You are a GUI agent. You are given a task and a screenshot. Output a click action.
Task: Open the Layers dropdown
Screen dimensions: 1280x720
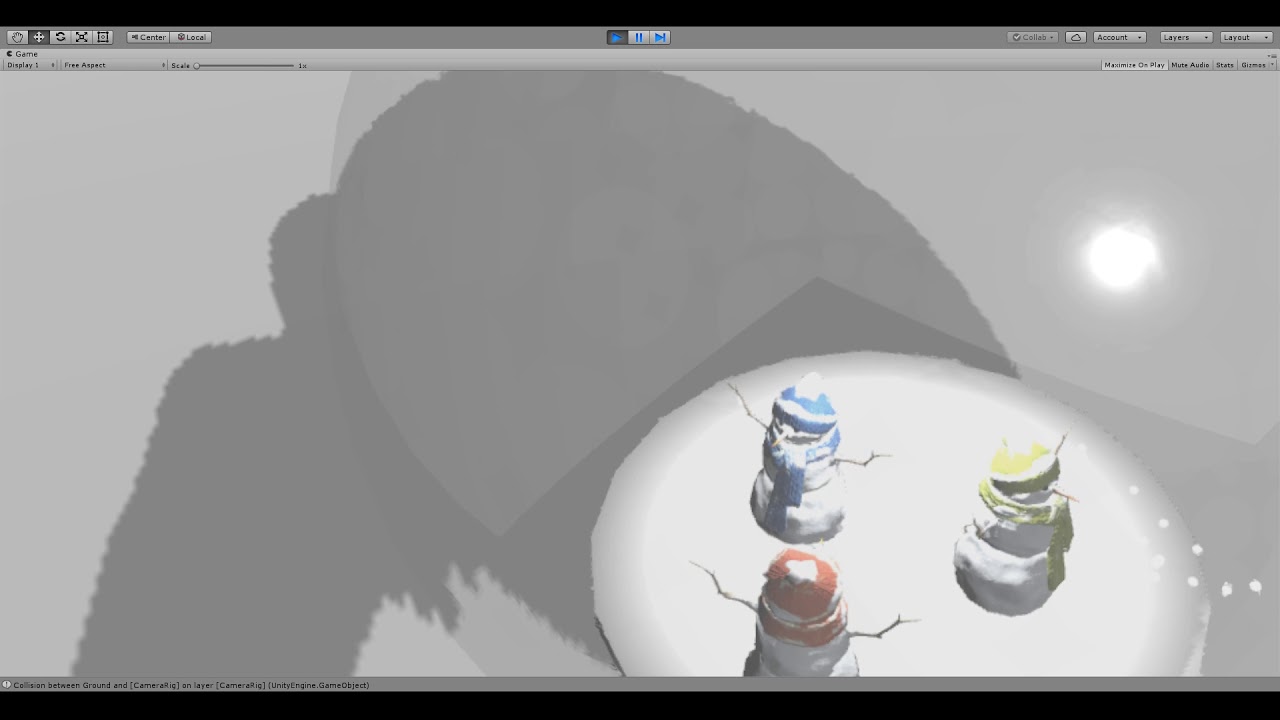click(1186, 37)
